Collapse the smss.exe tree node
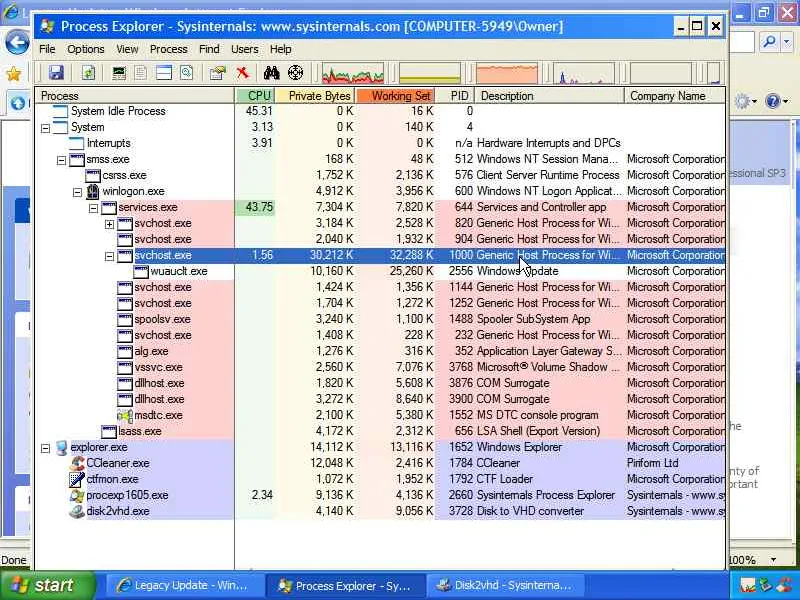 click(x=61, y=160)
